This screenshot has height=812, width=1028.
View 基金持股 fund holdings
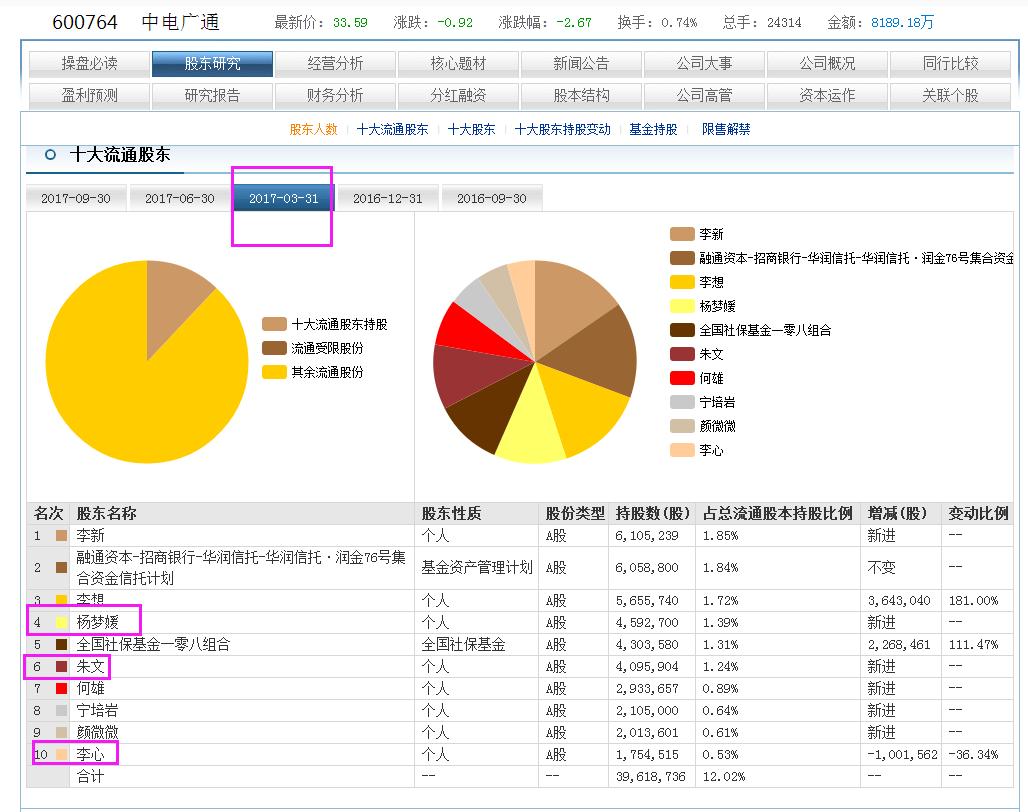tap(654, 130)
